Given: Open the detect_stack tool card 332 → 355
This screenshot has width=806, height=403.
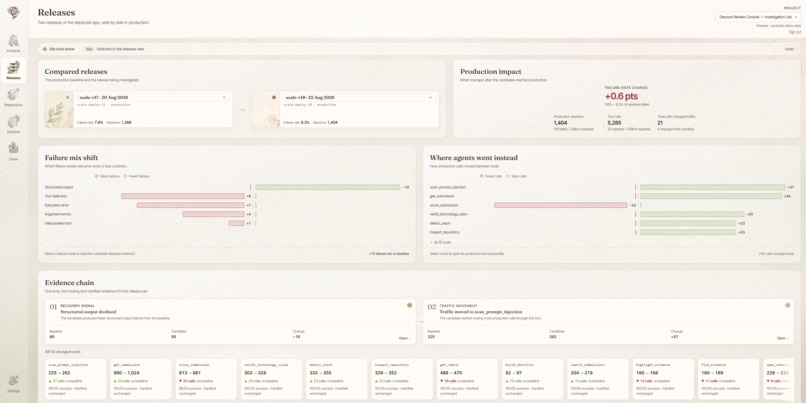Looking at the screenshot, I should point(336,379).
